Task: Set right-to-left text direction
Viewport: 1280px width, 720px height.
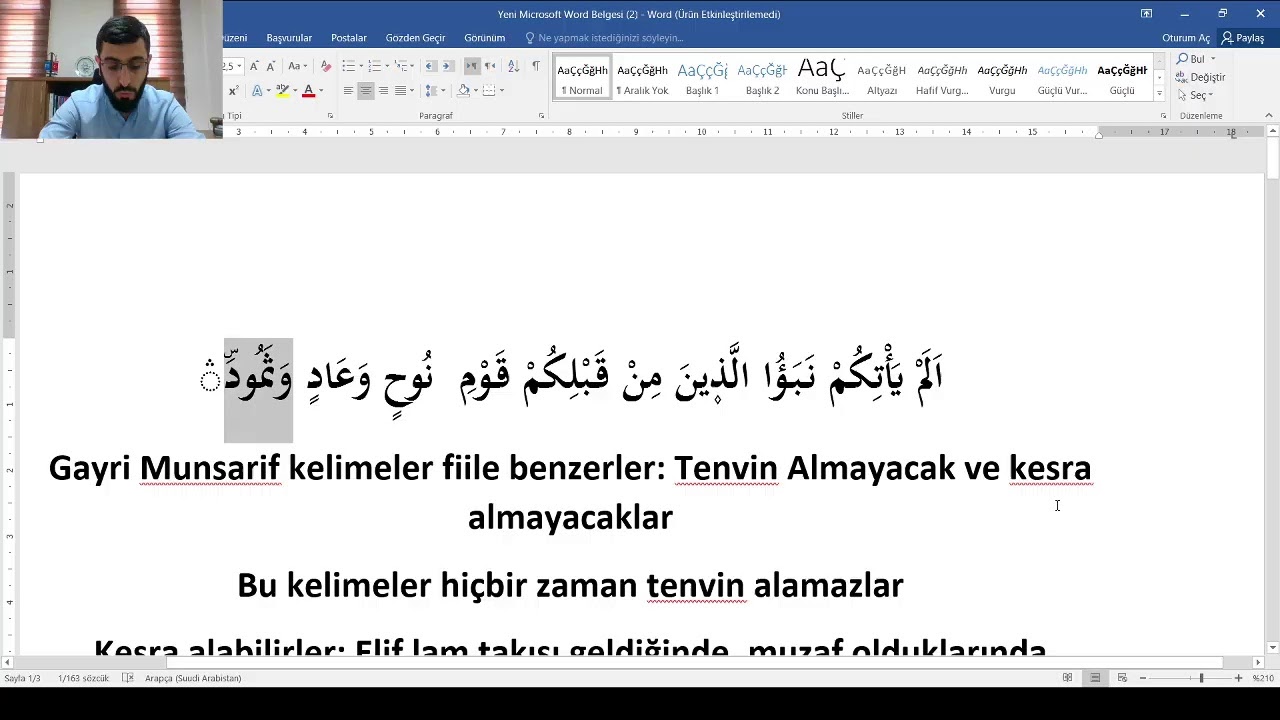Action: tap(490, 66)
